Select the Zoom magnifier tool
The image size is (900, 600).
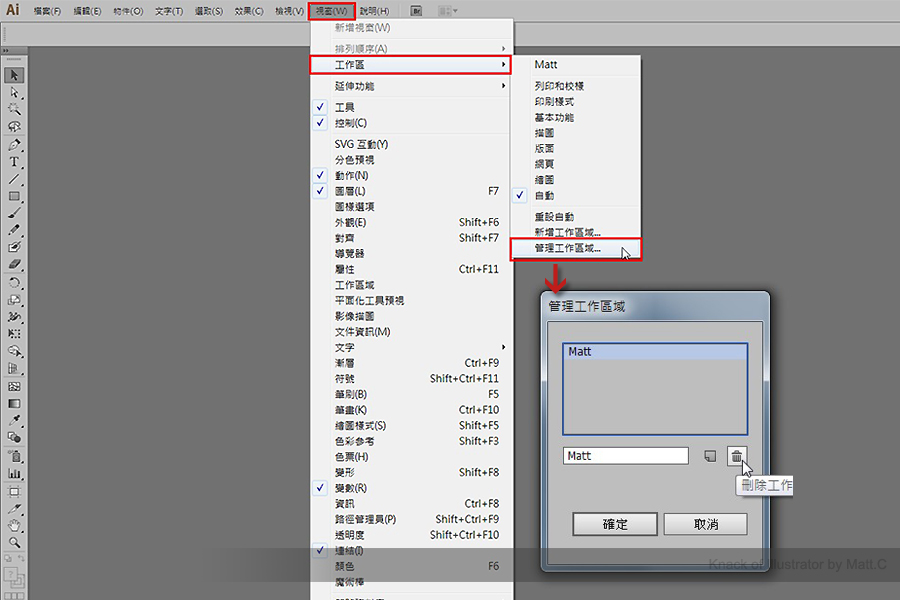15,542
